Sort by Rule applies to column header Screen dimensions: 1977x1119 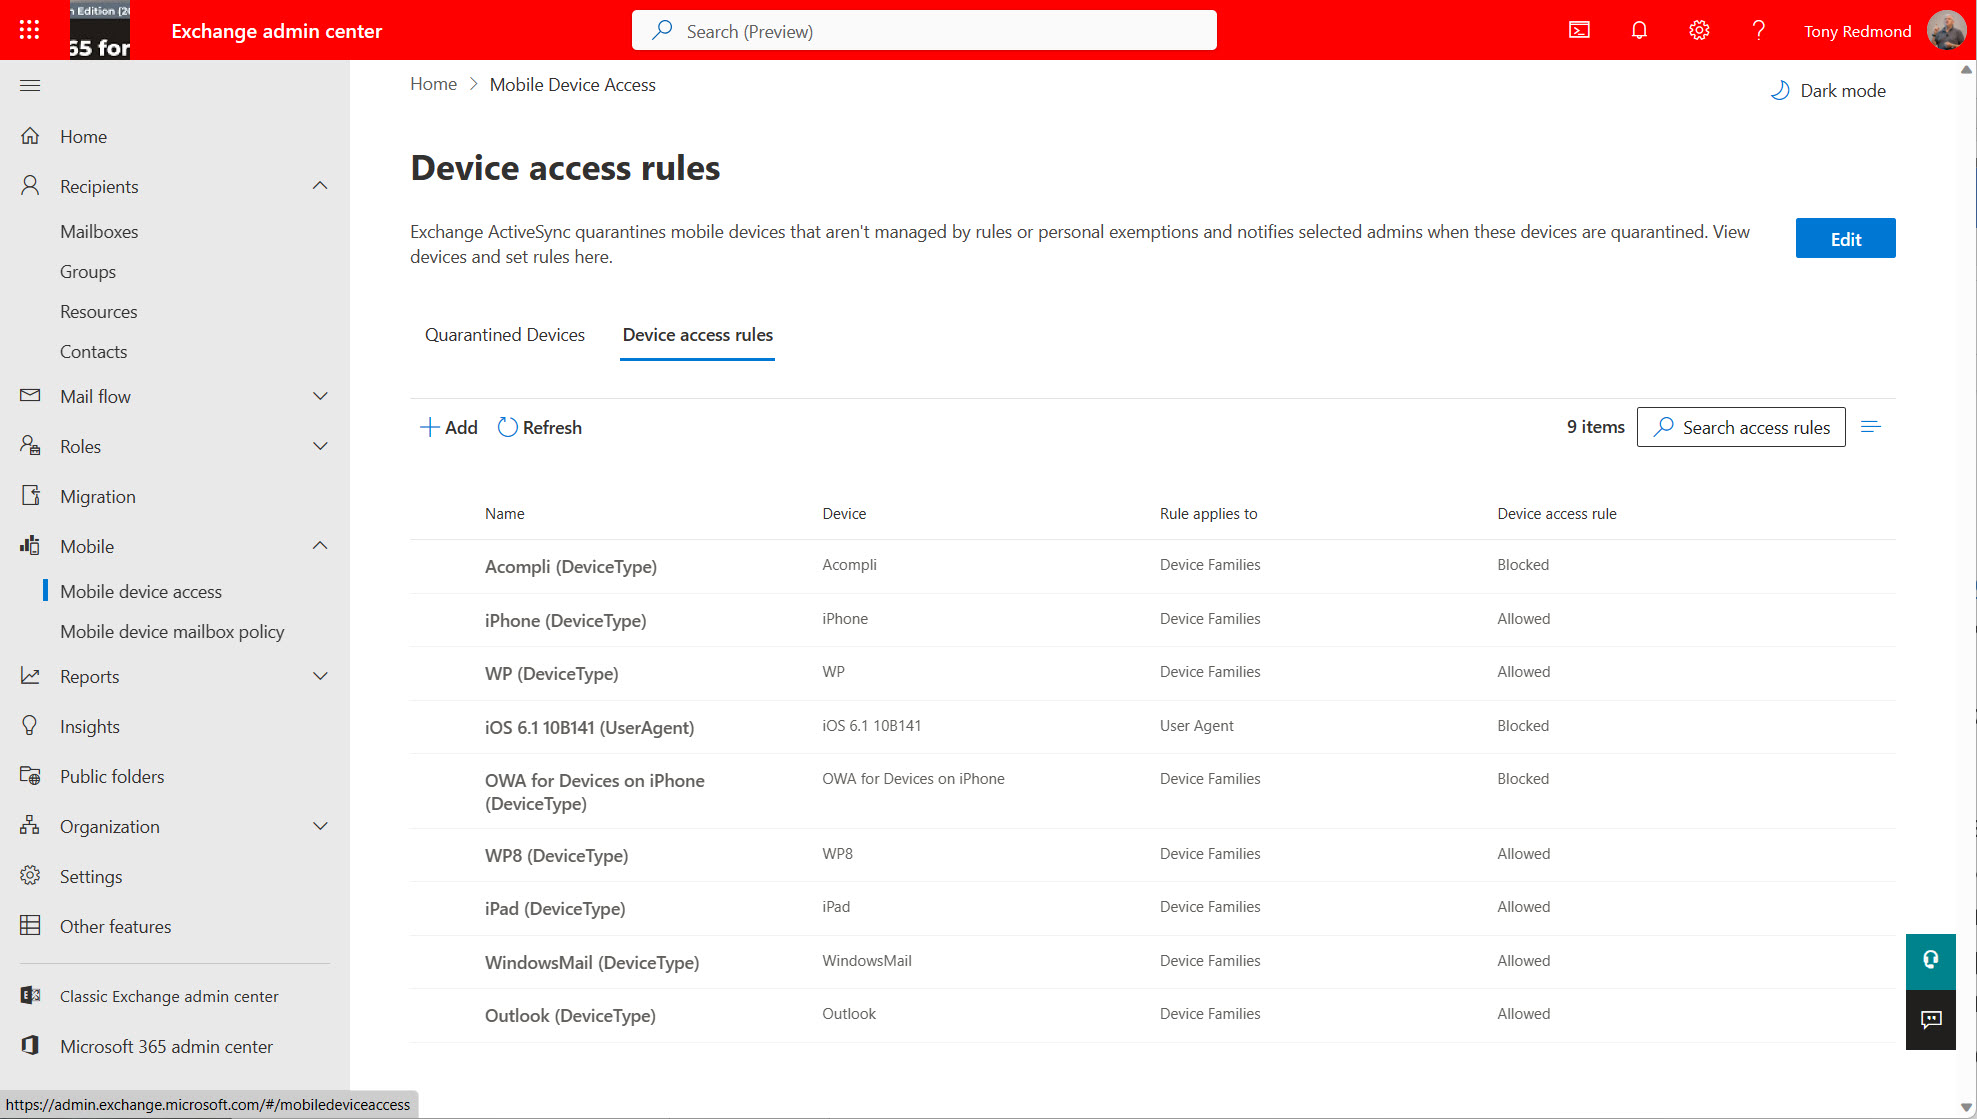1208,514
